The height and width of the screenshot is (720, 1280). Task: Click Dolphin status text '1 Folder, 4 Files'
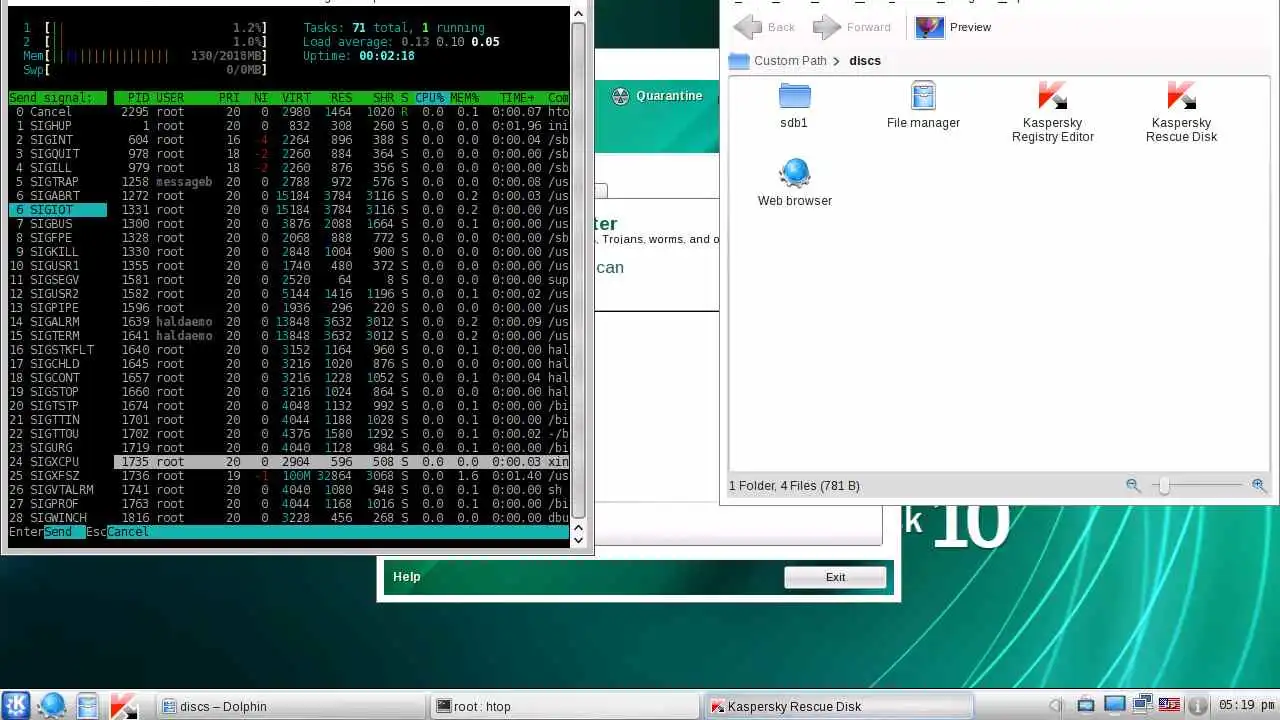794,486
